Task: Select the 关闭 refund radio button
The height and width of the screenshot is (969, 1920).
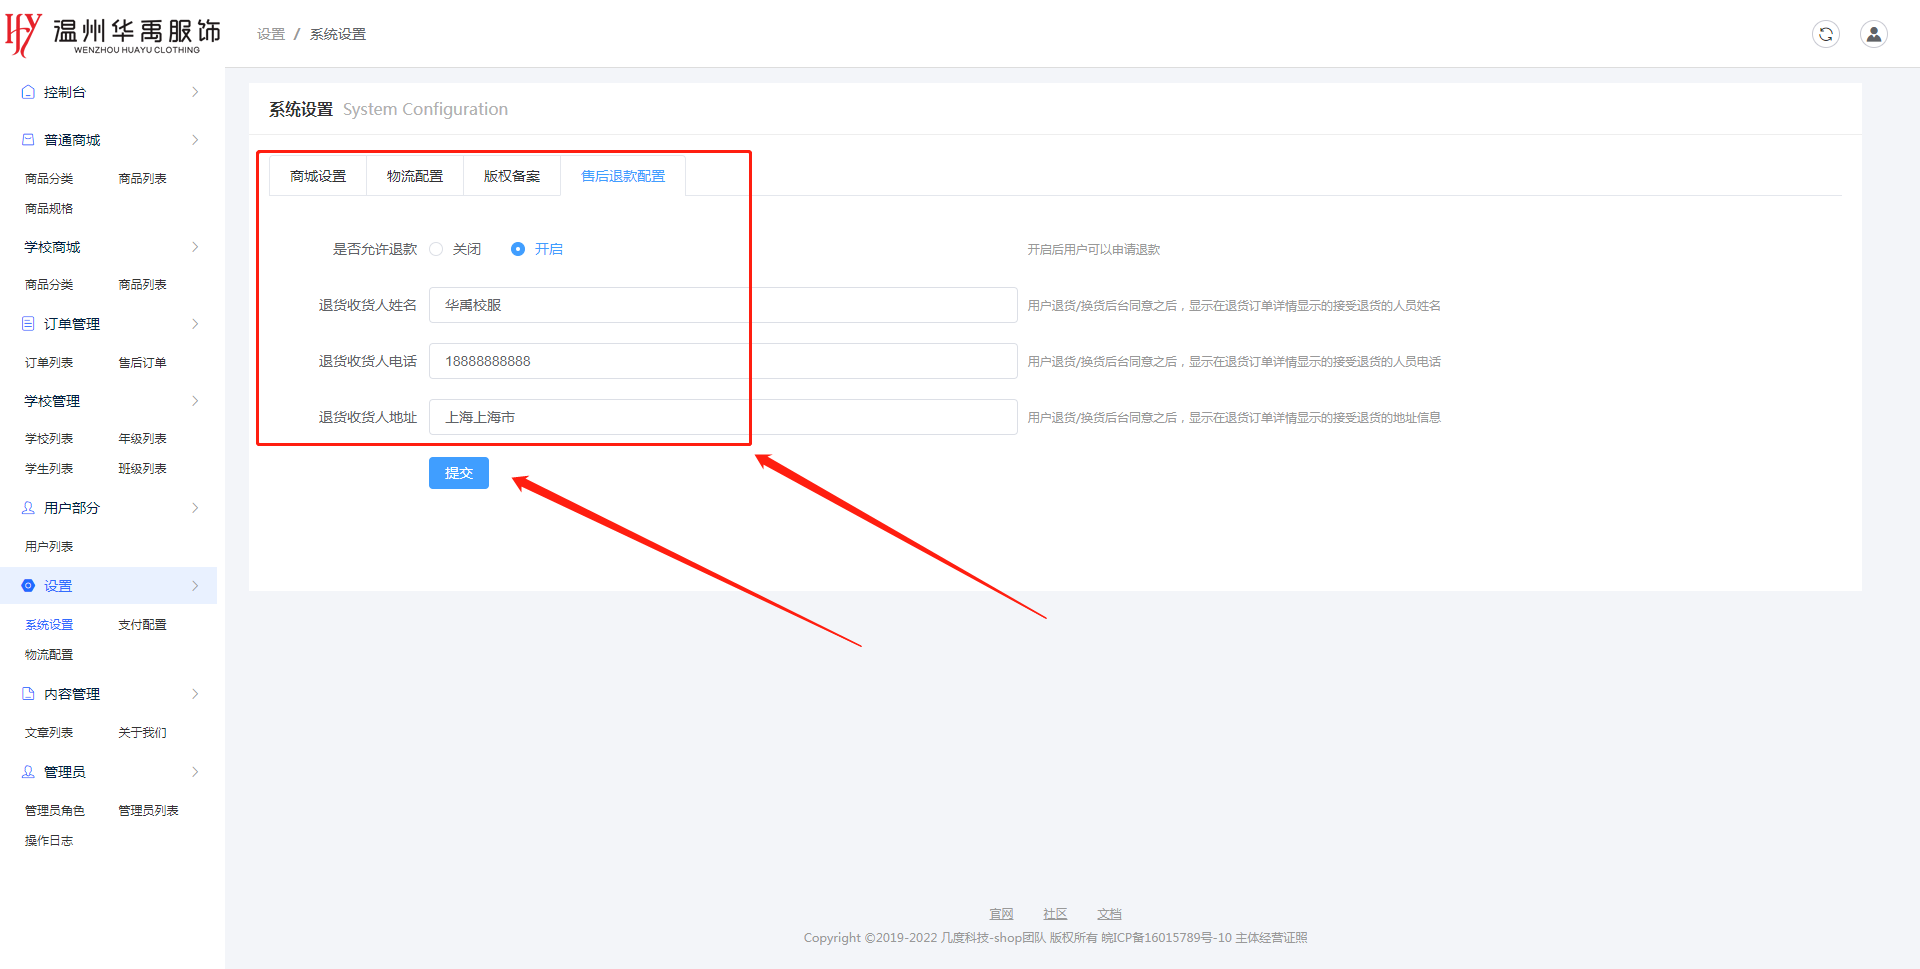Action: (x=436, y=249)
